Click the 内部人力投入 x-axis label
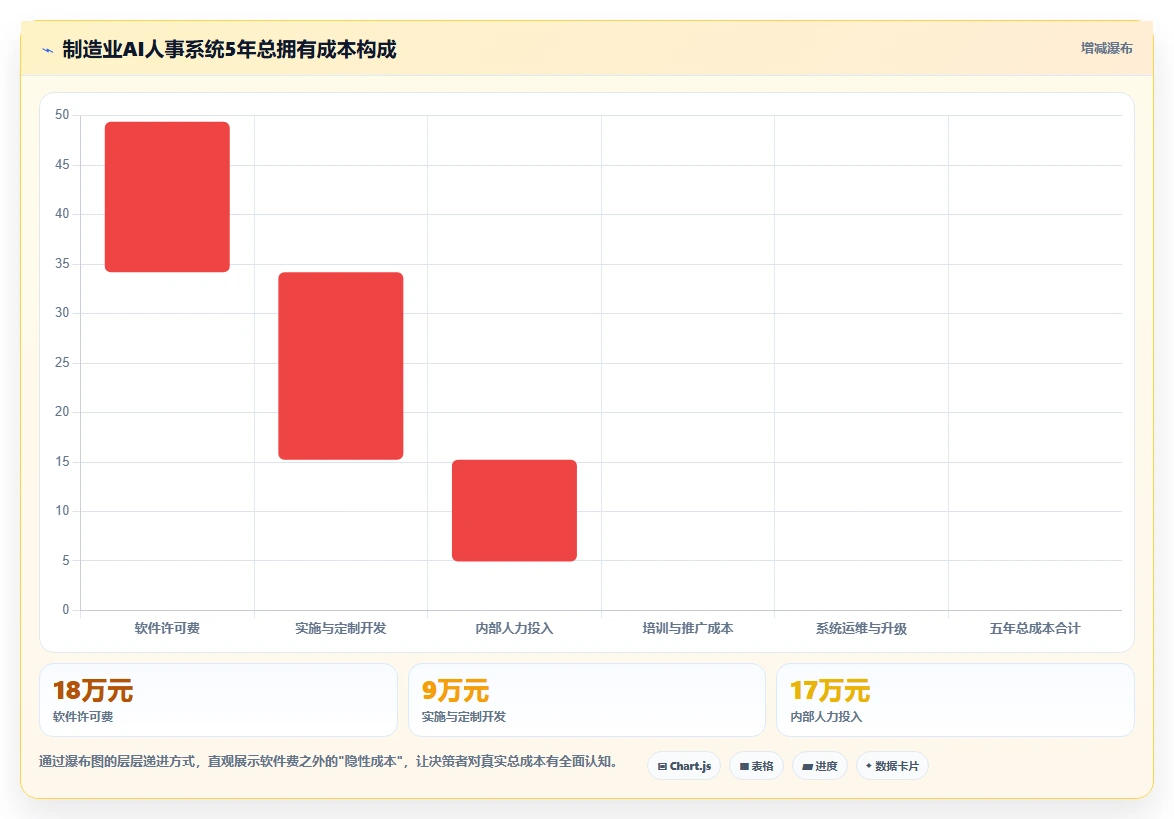Image resolution: width=1174 pixels, height=819 pixels. click(x=514, y=628)
